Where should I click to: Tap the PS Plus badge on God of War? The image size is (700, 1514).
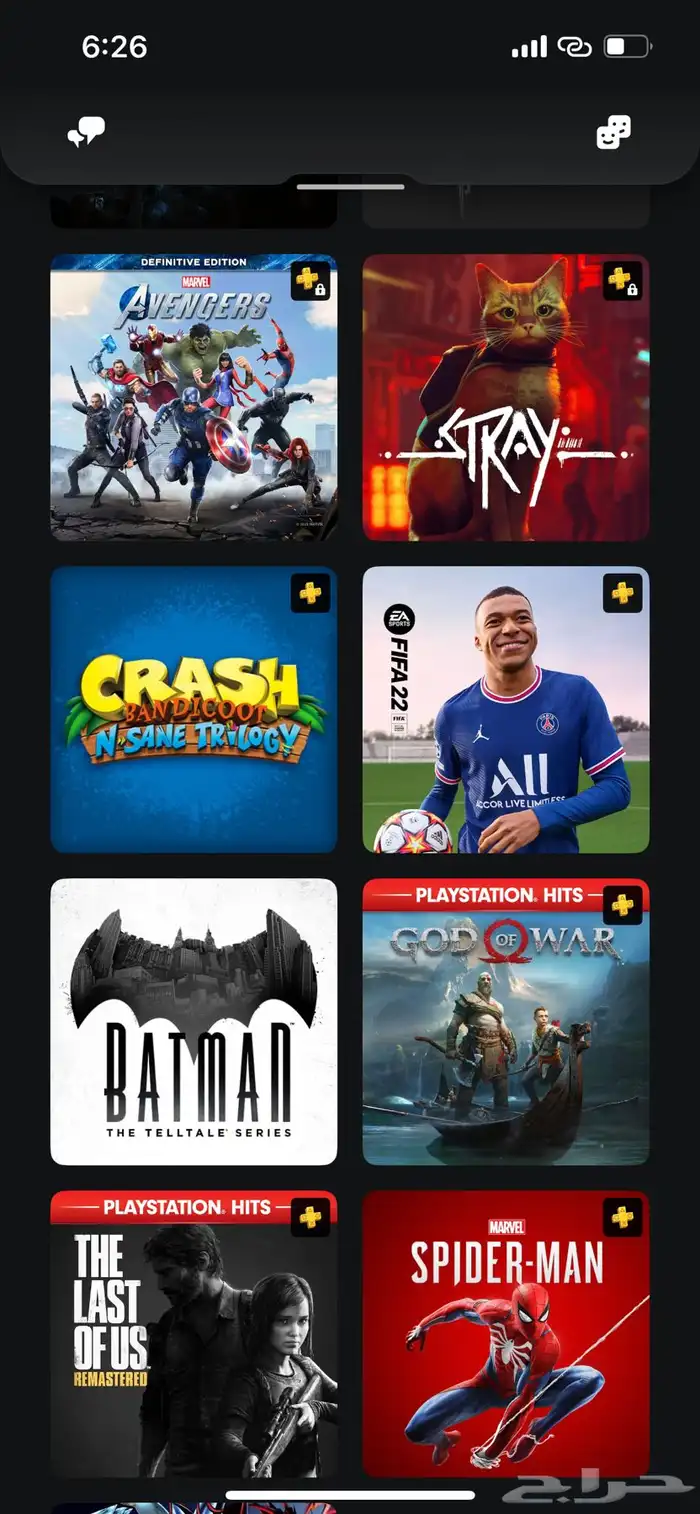tap(623, 906)
